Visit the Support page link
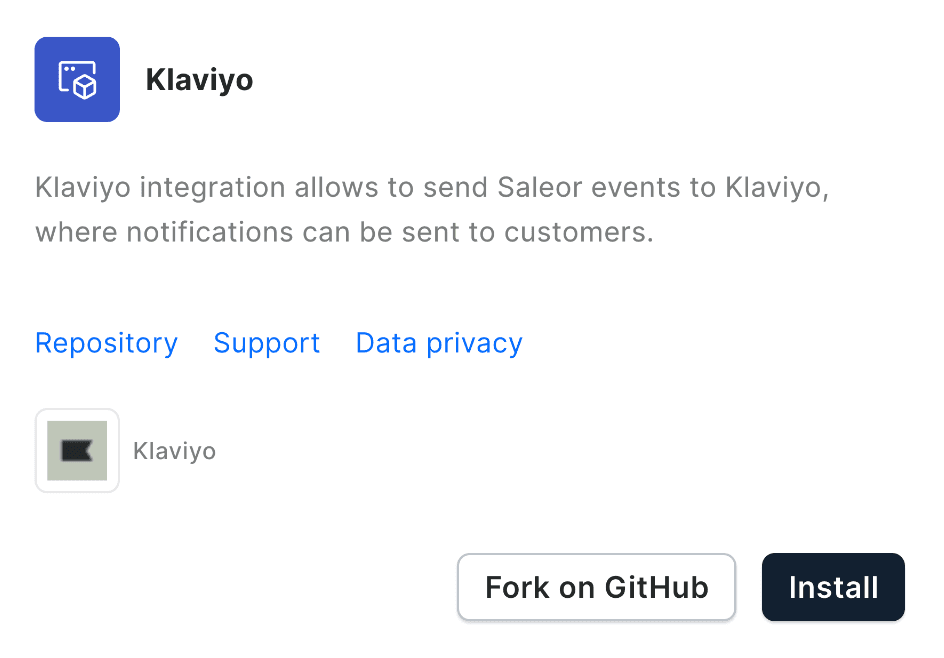Screen dimensions: 944x658 pyautogui.click(x=266, y=343)
